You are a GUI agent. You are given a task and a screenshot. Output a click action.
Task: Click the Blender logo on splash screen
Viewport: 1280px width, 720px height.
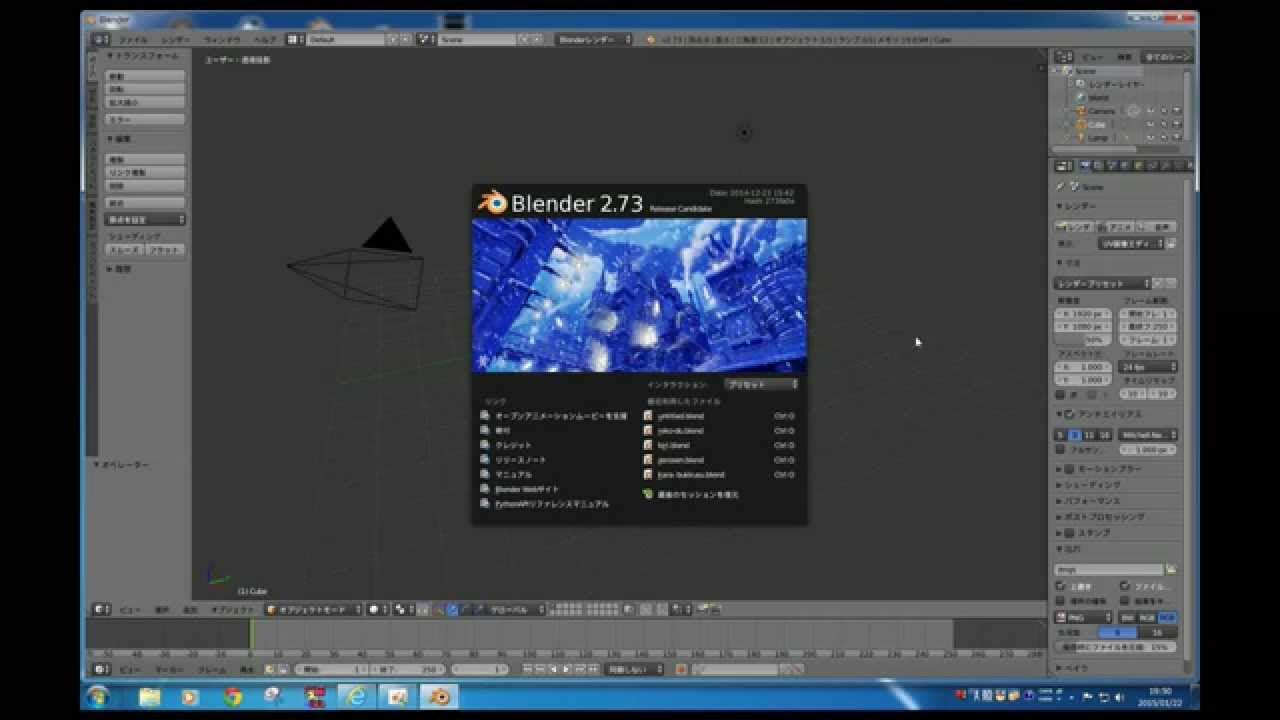pyautogui.click(x=493, y=203)
